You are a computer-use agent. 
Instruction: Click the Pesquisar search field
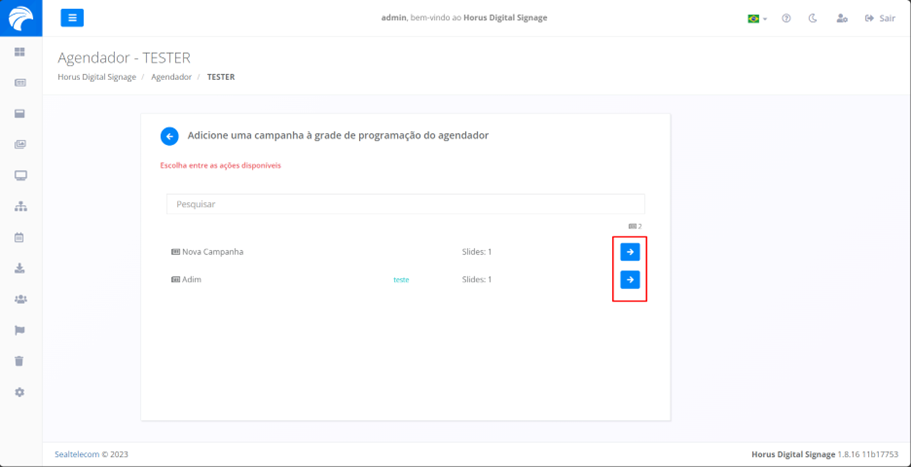click(405, 204)
